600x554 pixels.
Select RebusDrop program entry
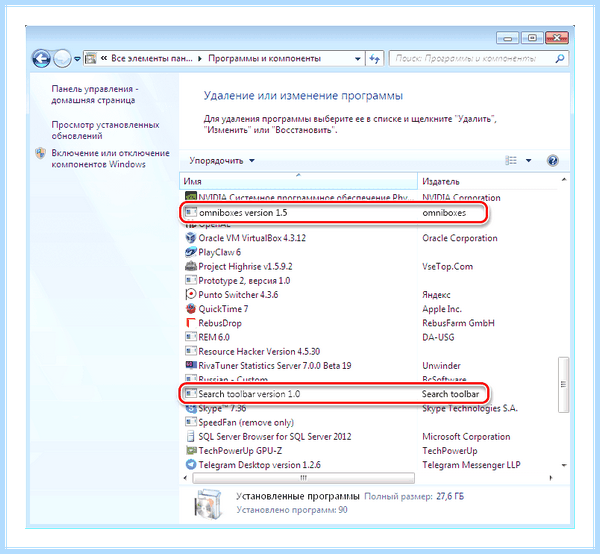pyautogui.click(x=220, y=323)
